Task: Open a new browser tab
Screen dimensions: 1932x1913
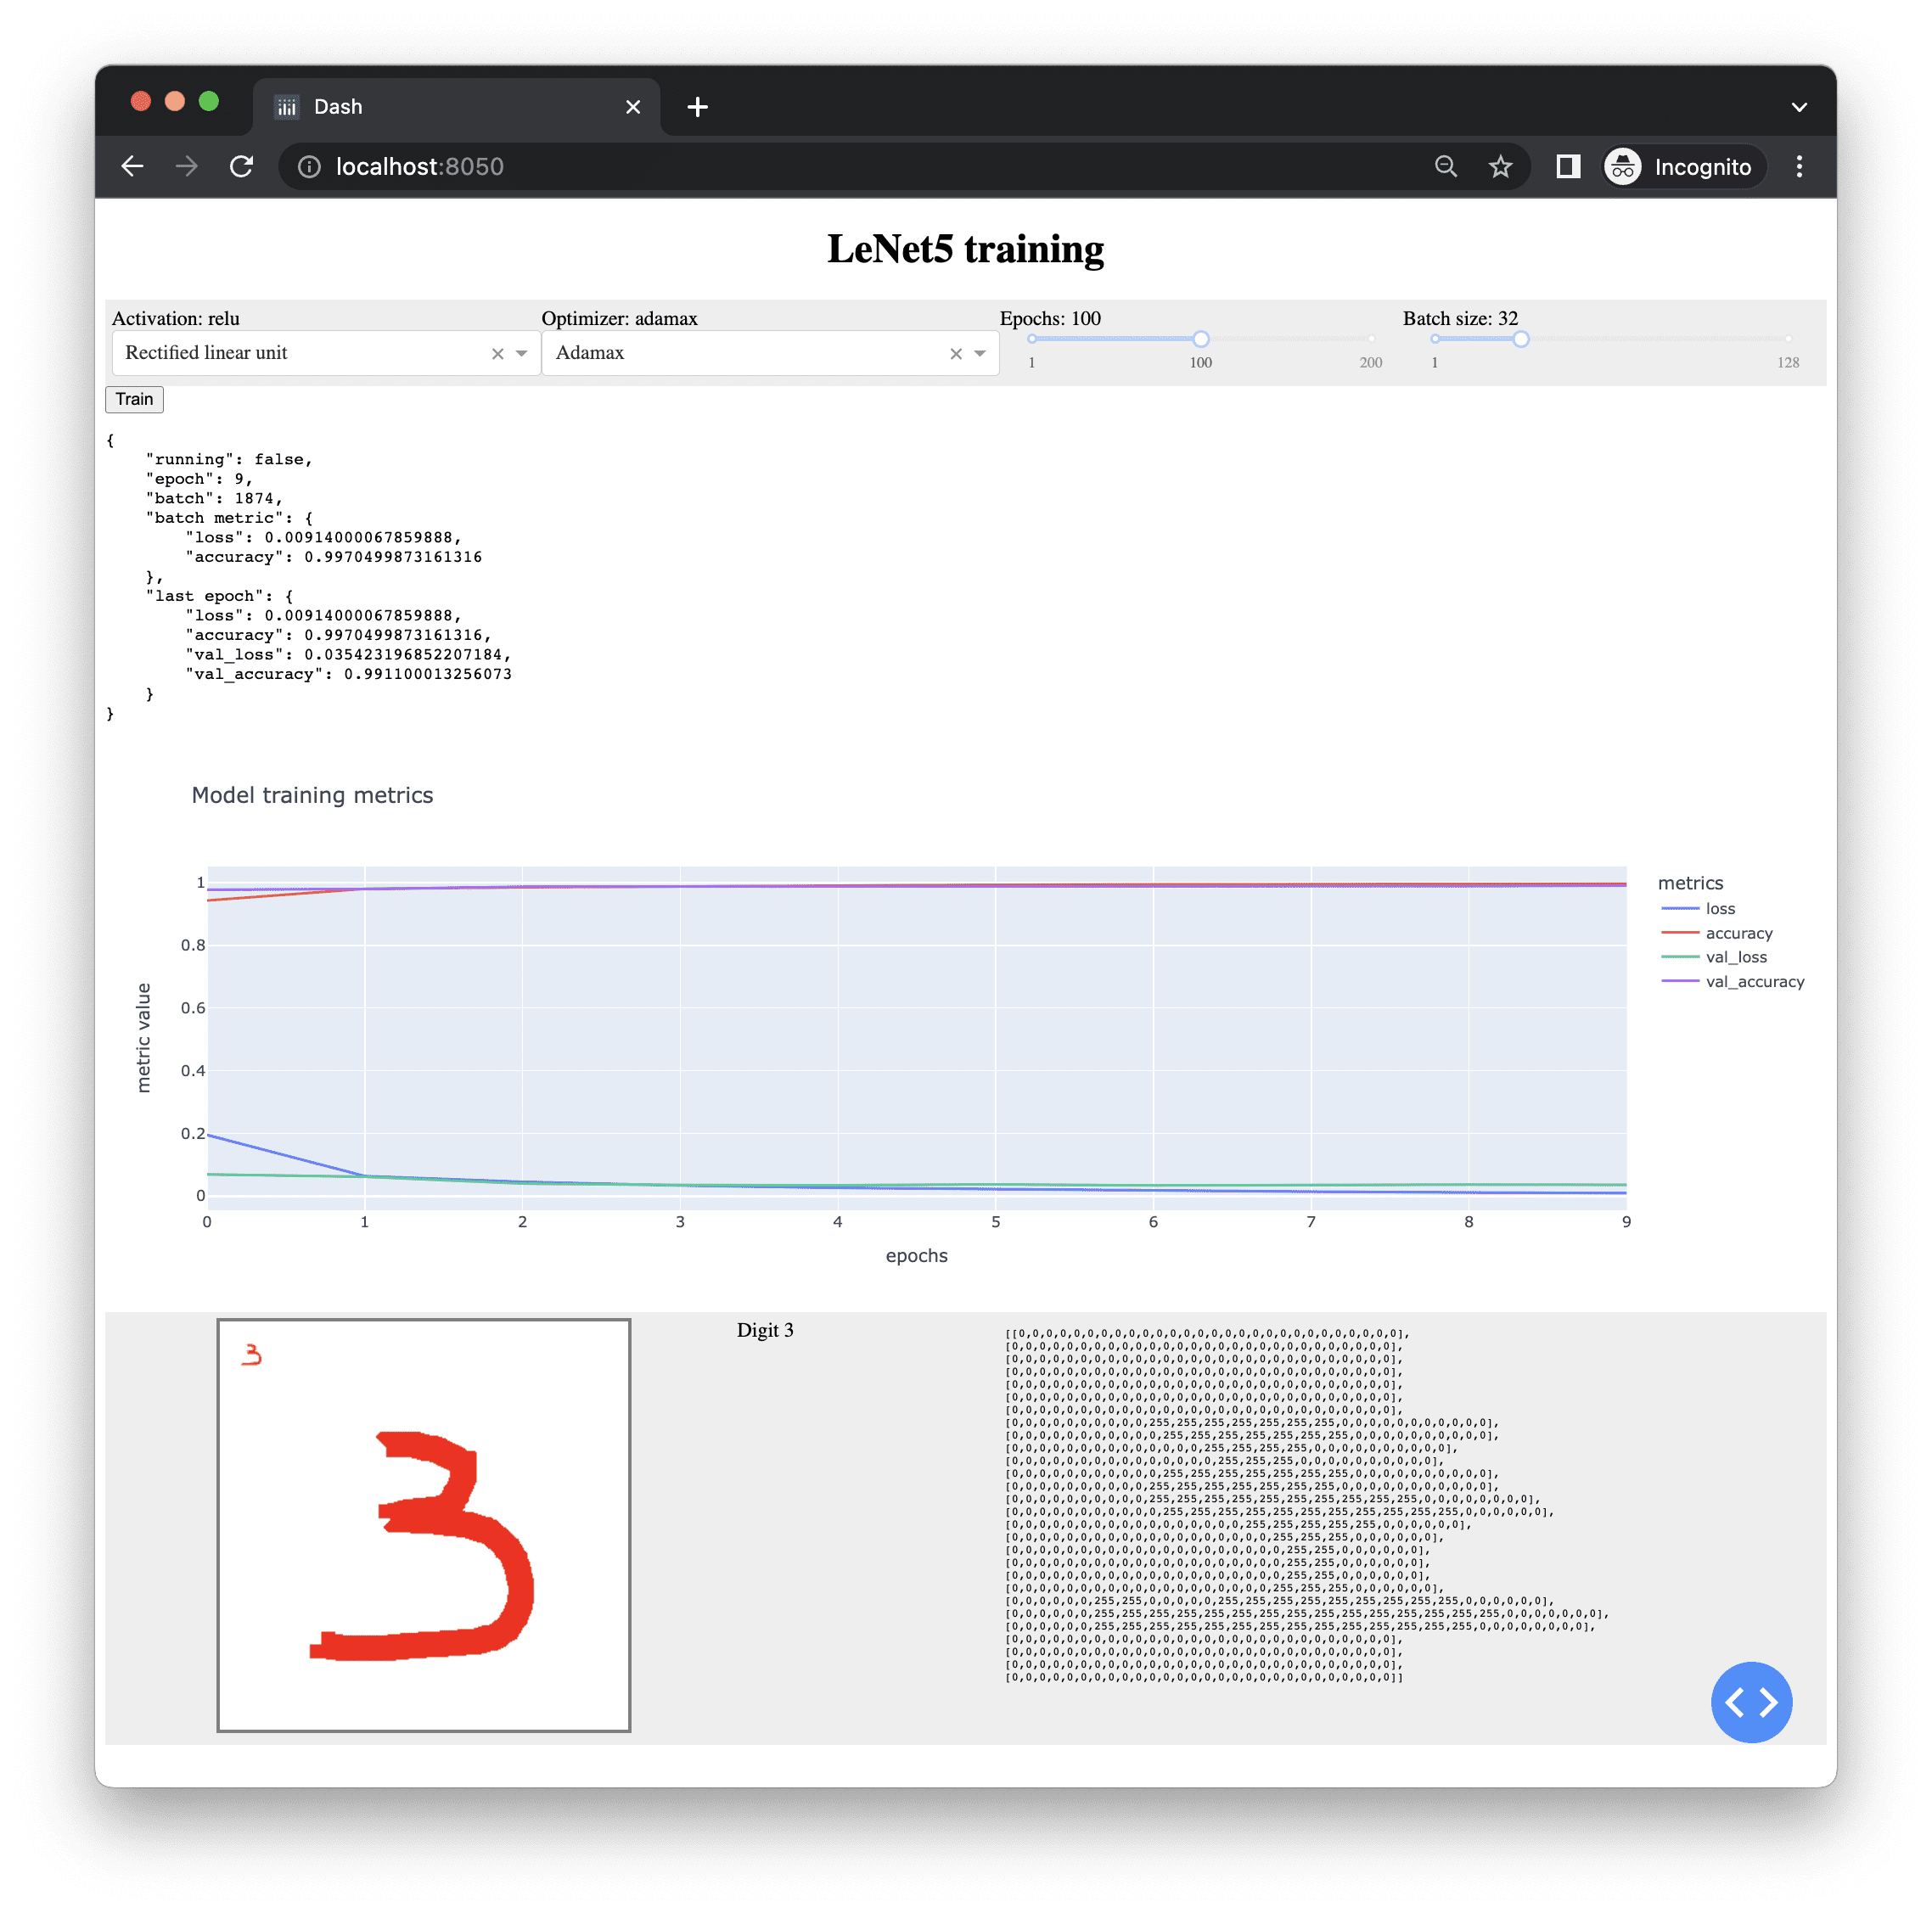Action: 697,107
